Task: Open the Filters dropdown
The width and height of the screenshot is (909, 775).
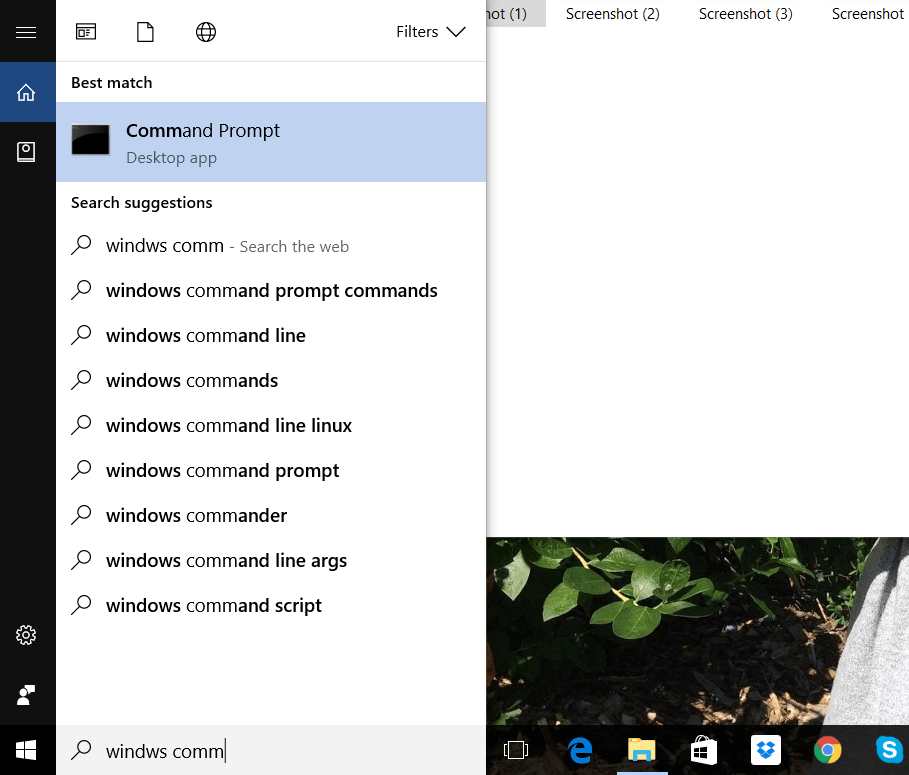Action: (x=417, y=31)
